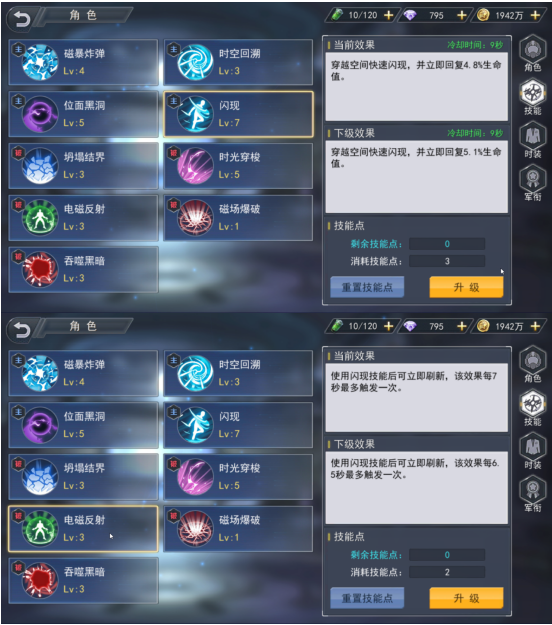This screenshot has height=625, width=552.
Task: Add diamonds with plus beside 795, upper screen
Action: point(462,15)
